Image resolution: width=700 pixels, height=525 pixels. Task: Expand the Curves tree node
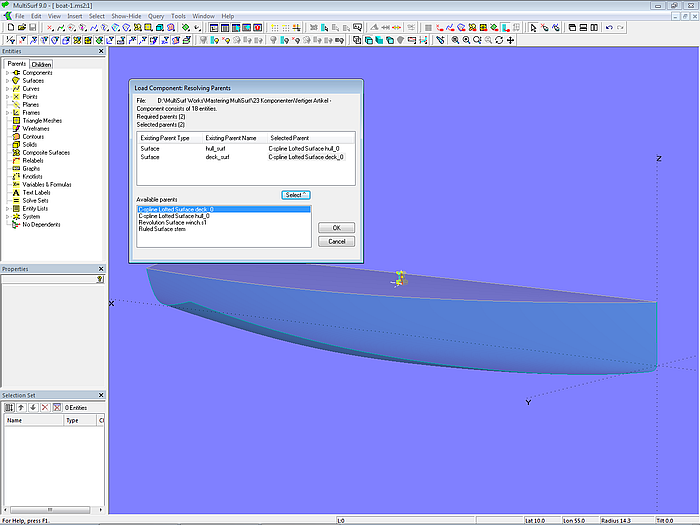7,89
